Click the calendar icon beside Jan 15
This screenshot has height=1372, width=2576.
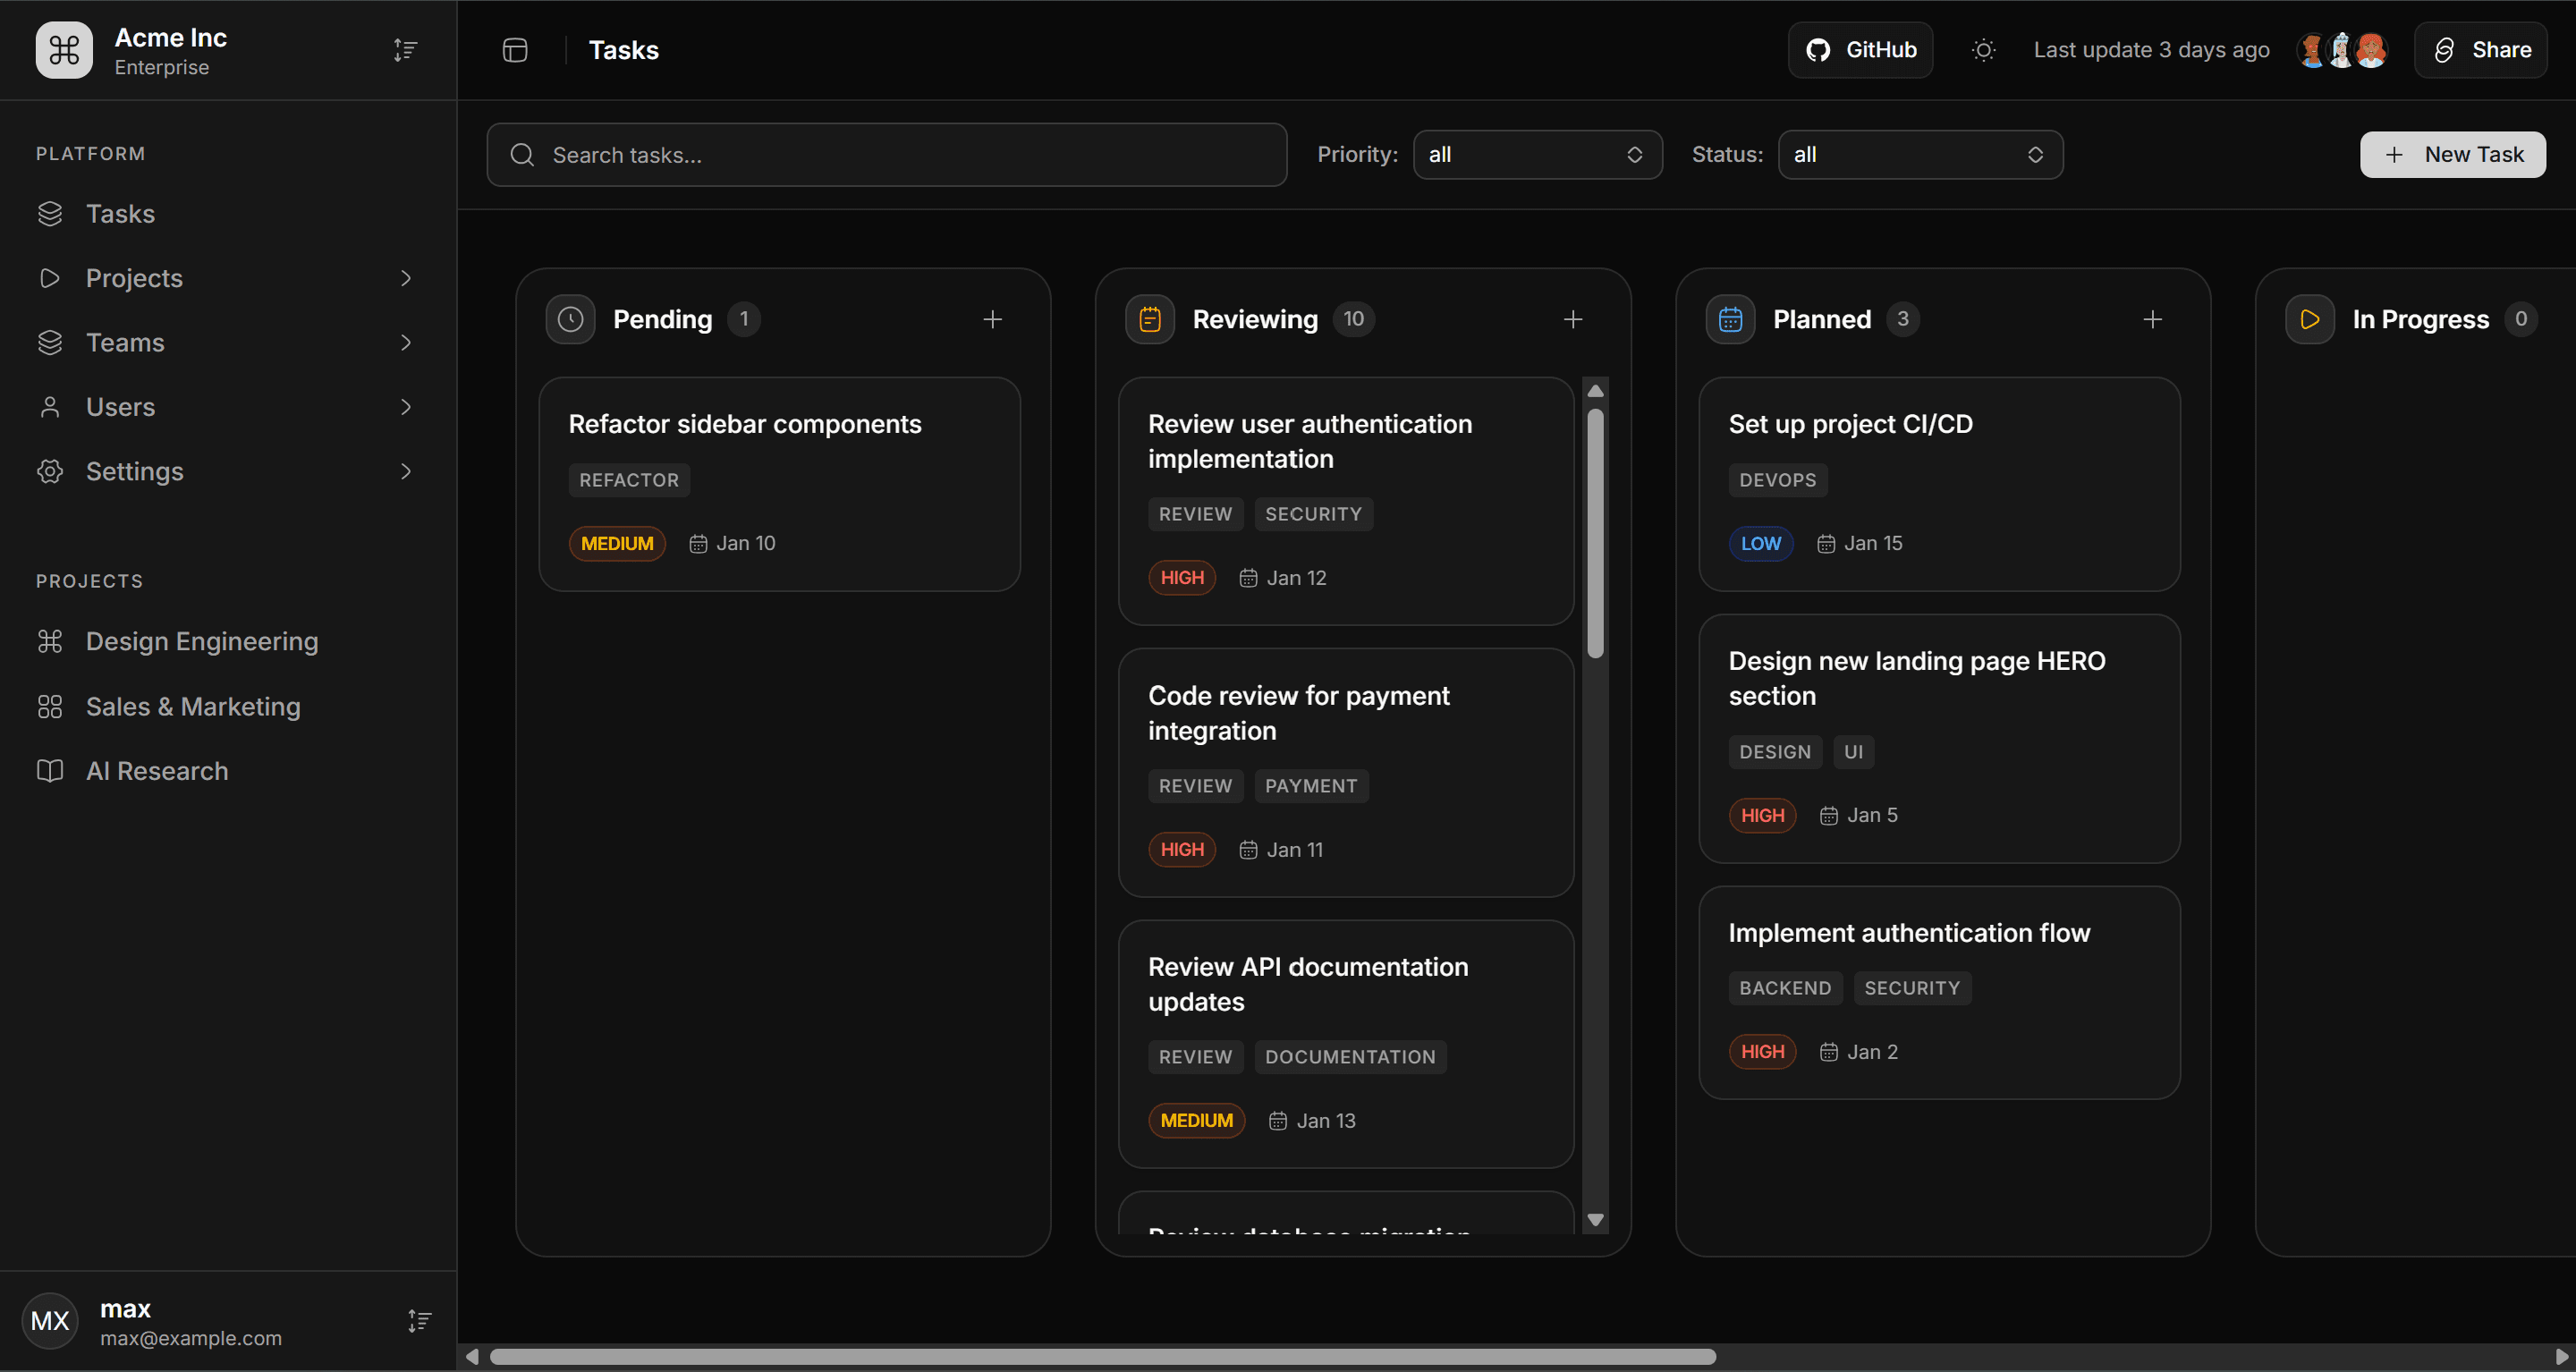coord(1826,544)
